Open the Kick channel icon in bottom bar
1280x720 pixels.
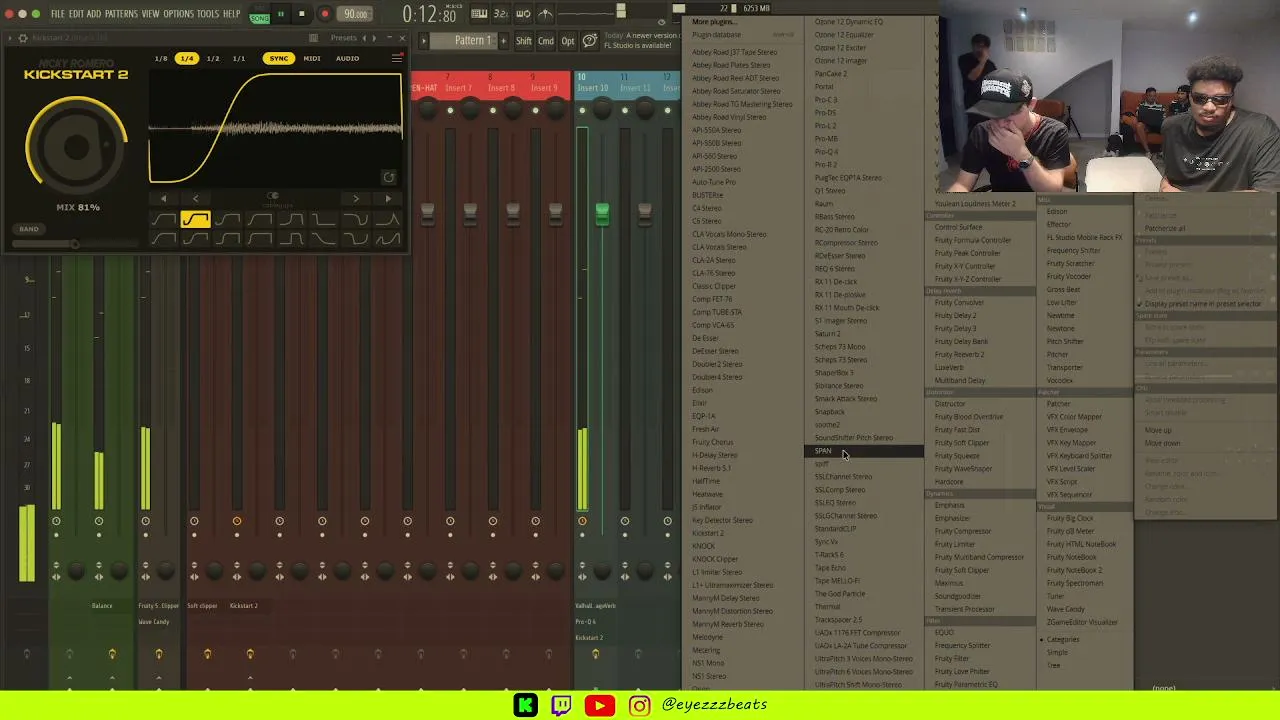(525, 706)
